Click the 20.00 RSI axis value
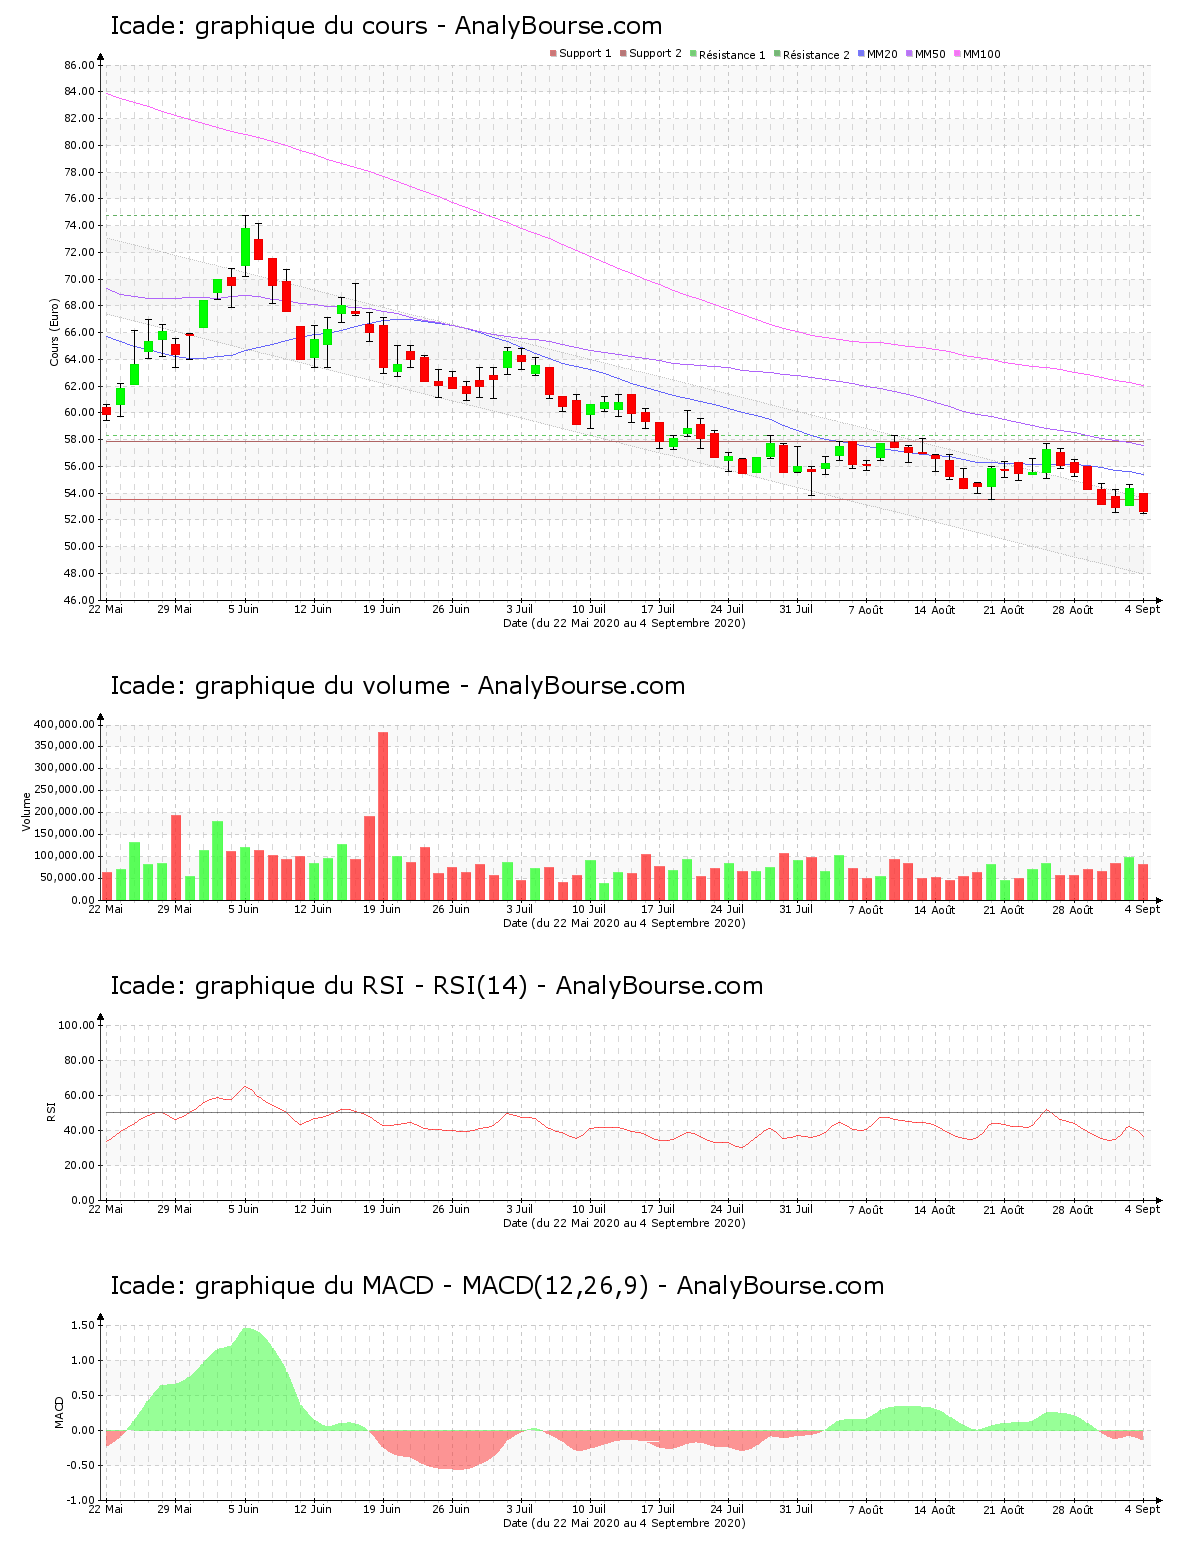Screen dimensions: 1200x1550 click(80, 1165)
